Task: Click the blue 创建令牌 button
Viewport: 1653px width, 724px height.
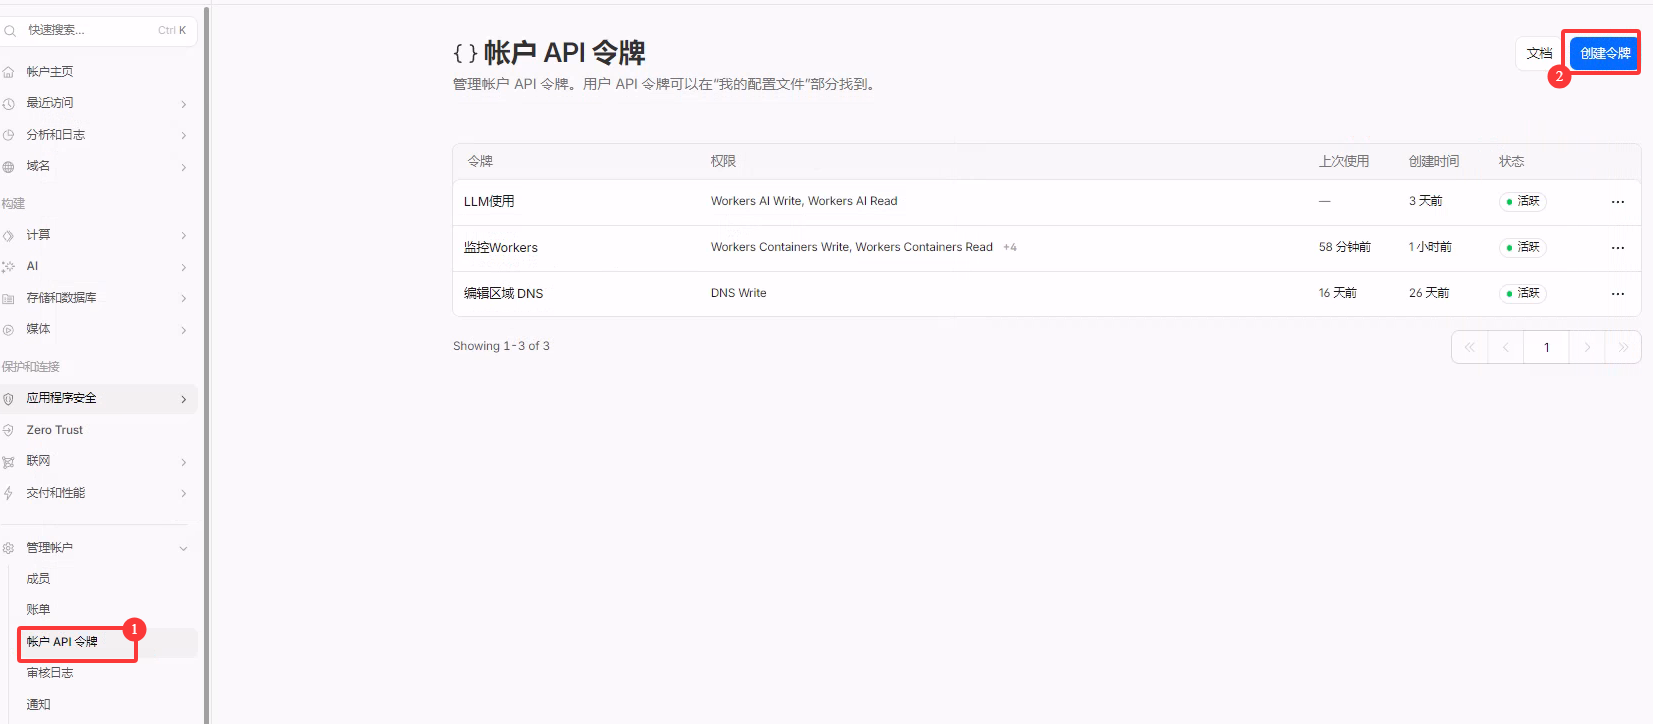Action: coord(1604,53)
